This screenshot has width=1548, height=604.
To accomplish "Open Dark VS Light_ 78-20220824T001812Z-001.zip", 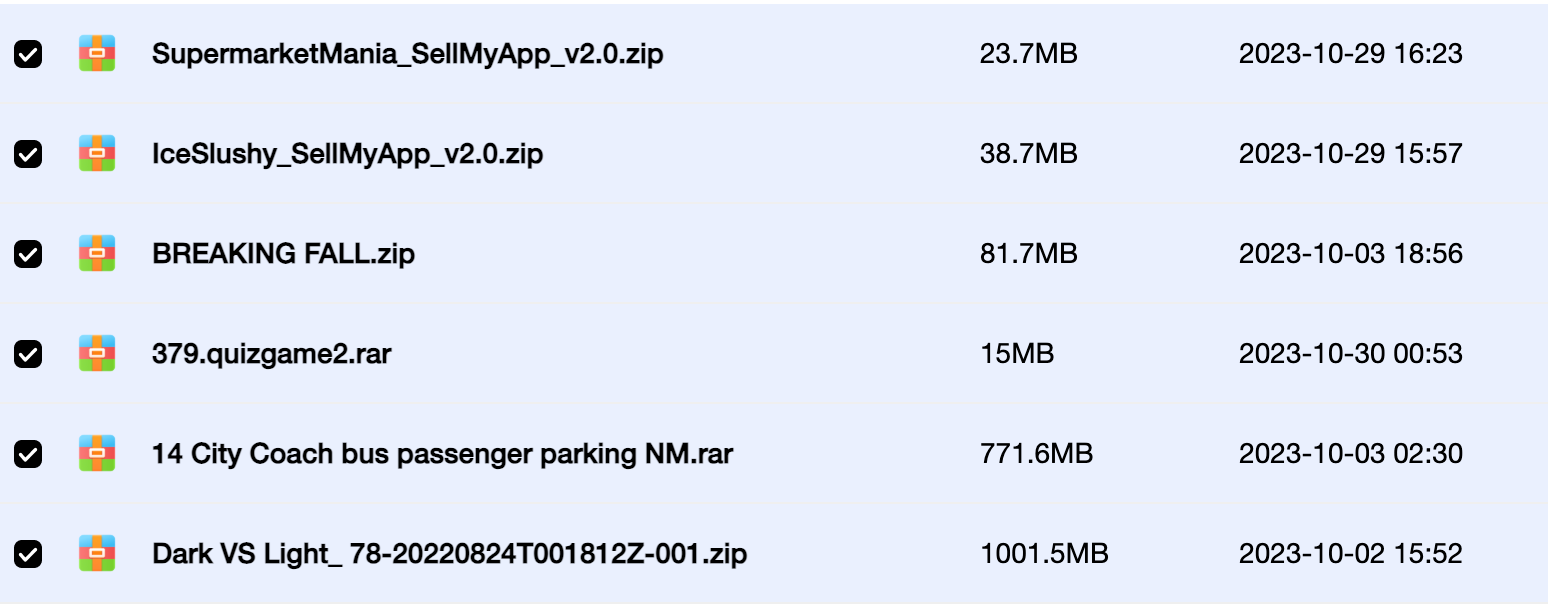I will point(449,554).
